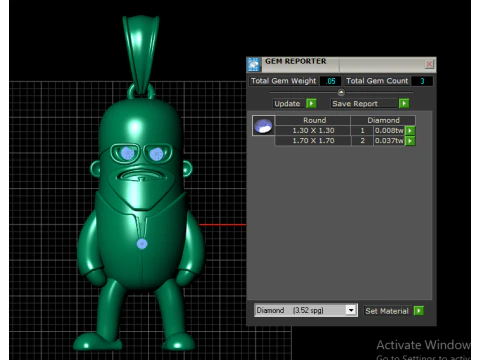Select the round diamond gem thumbnail

click(263, 126)
